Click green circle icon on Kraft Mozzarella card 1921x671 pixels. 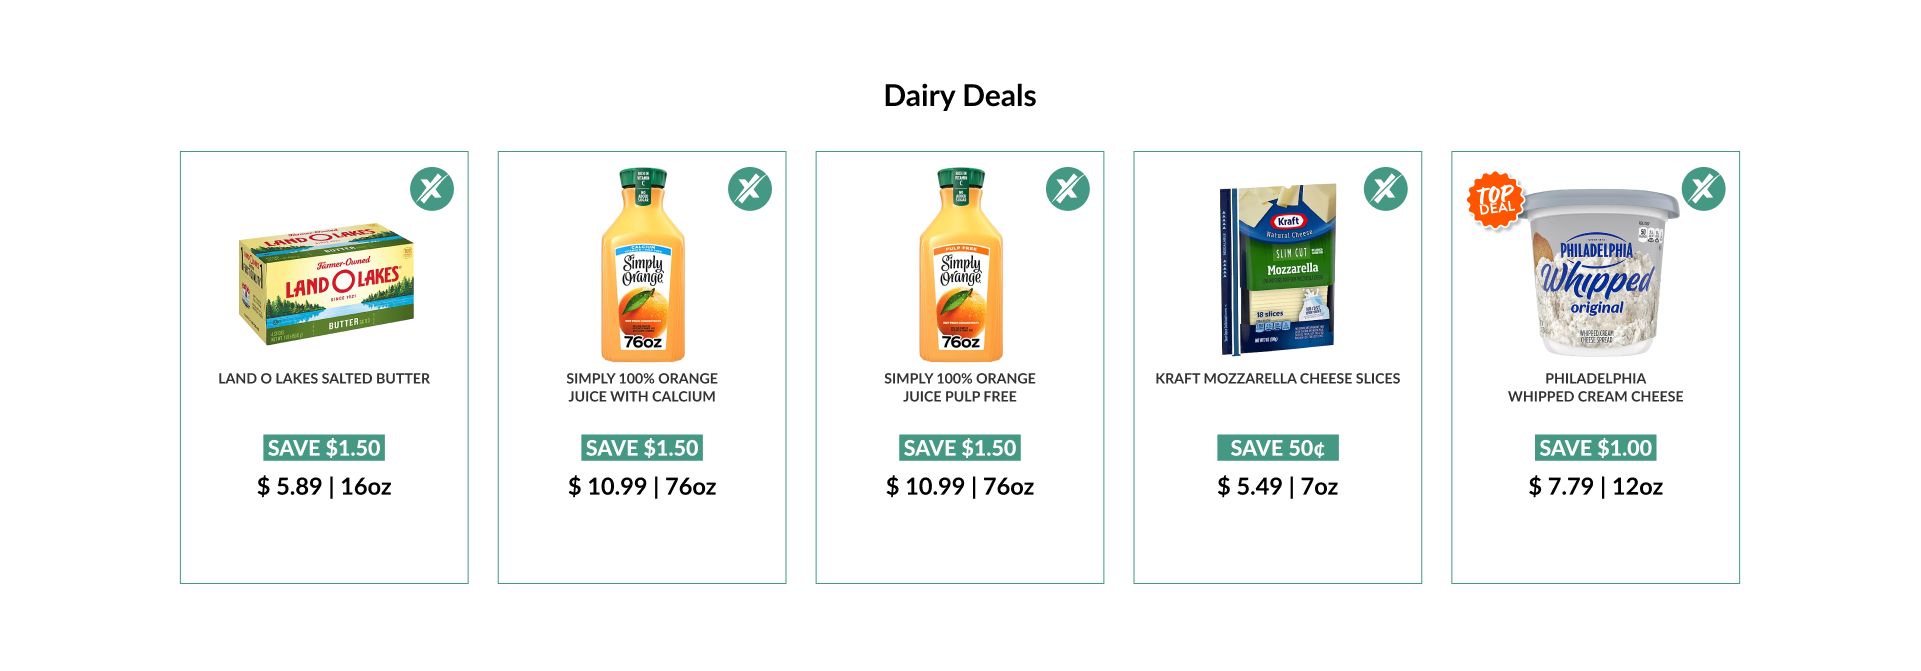click(1386, 189)
